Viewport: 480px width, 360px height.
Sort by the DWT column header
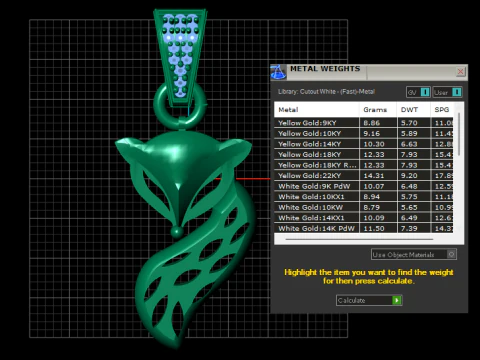[x=414, y=110]
